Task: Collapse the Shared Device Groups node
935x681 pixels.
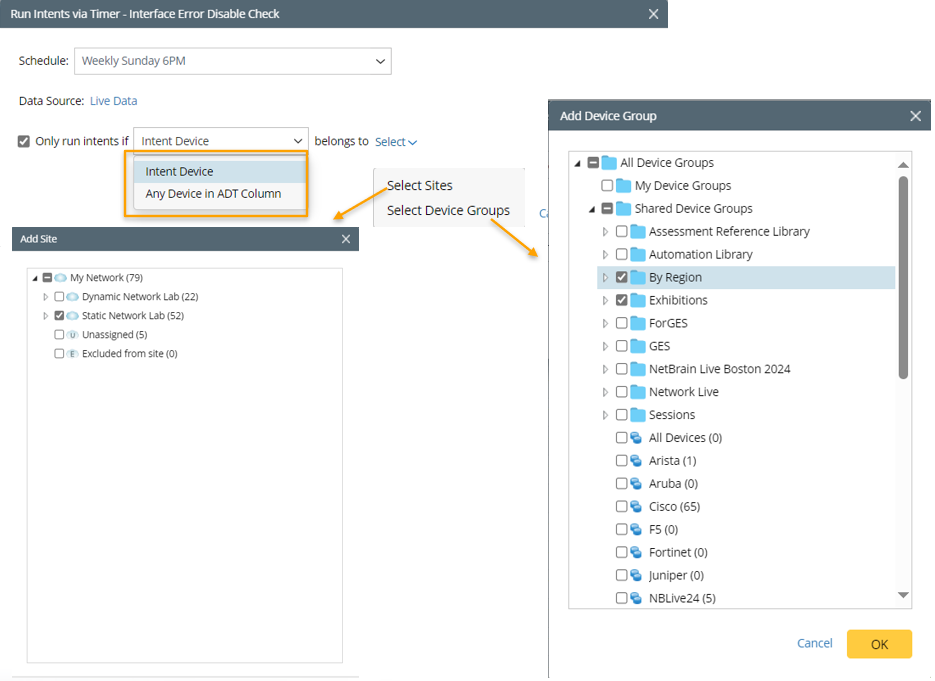Action: [592, 209]
